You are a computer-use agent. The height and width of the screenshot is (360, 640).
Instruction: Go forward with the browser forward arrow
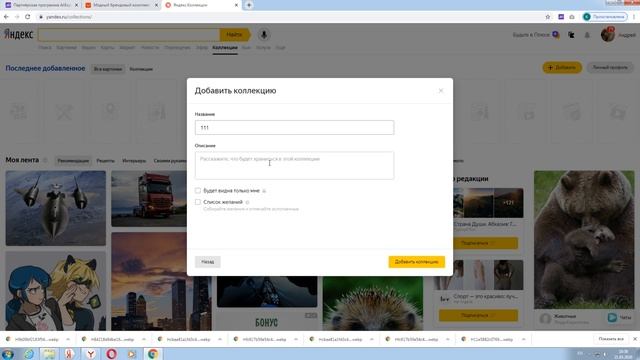17,17
